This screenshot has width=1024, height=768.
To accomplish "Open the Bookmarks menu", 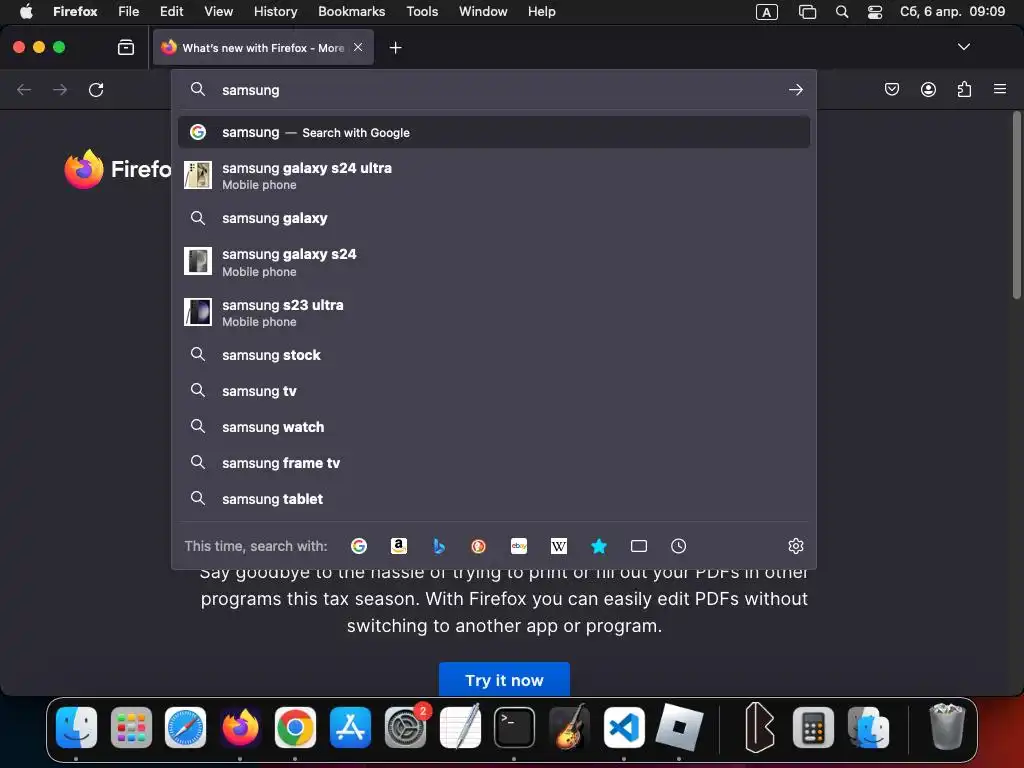I will 351,11.
